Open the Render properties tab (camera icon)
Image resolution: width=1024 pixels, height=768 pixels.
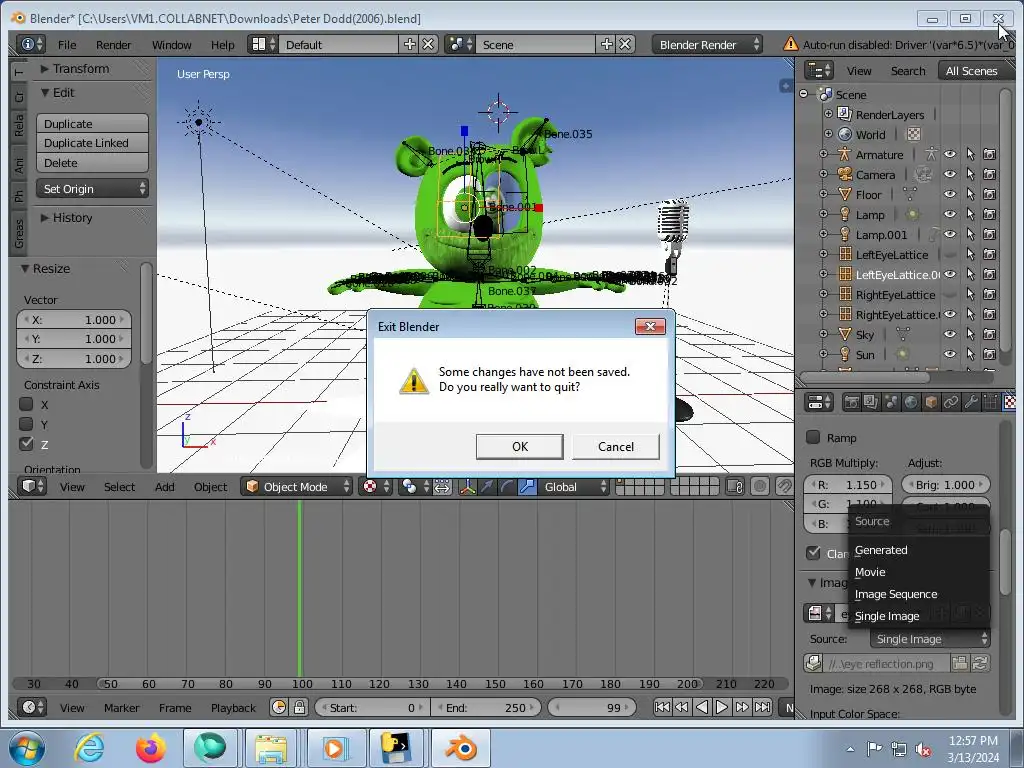(851, 402)
